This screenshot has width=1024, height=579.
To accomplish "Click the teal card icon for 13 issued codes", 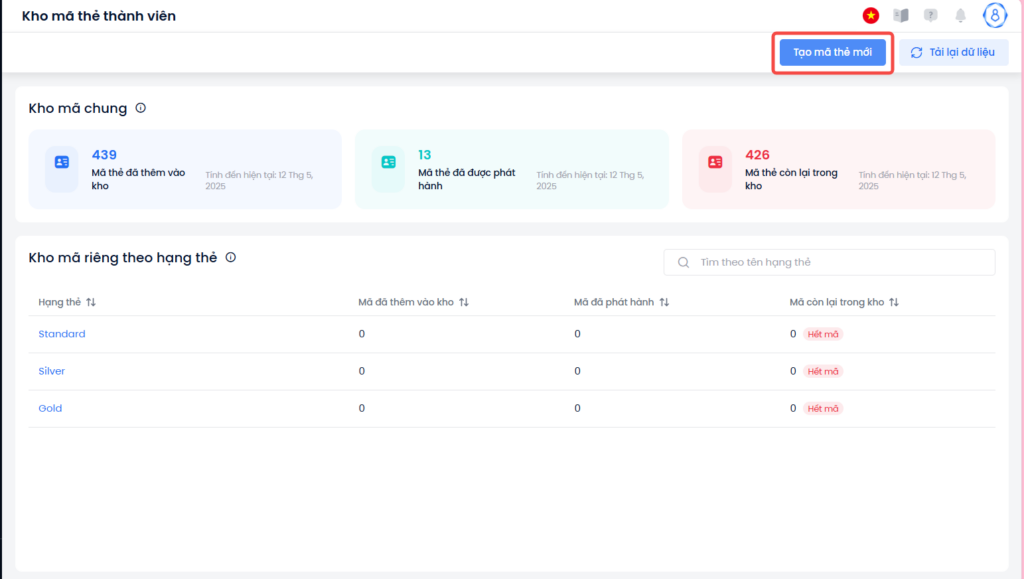I will (389, 162).
